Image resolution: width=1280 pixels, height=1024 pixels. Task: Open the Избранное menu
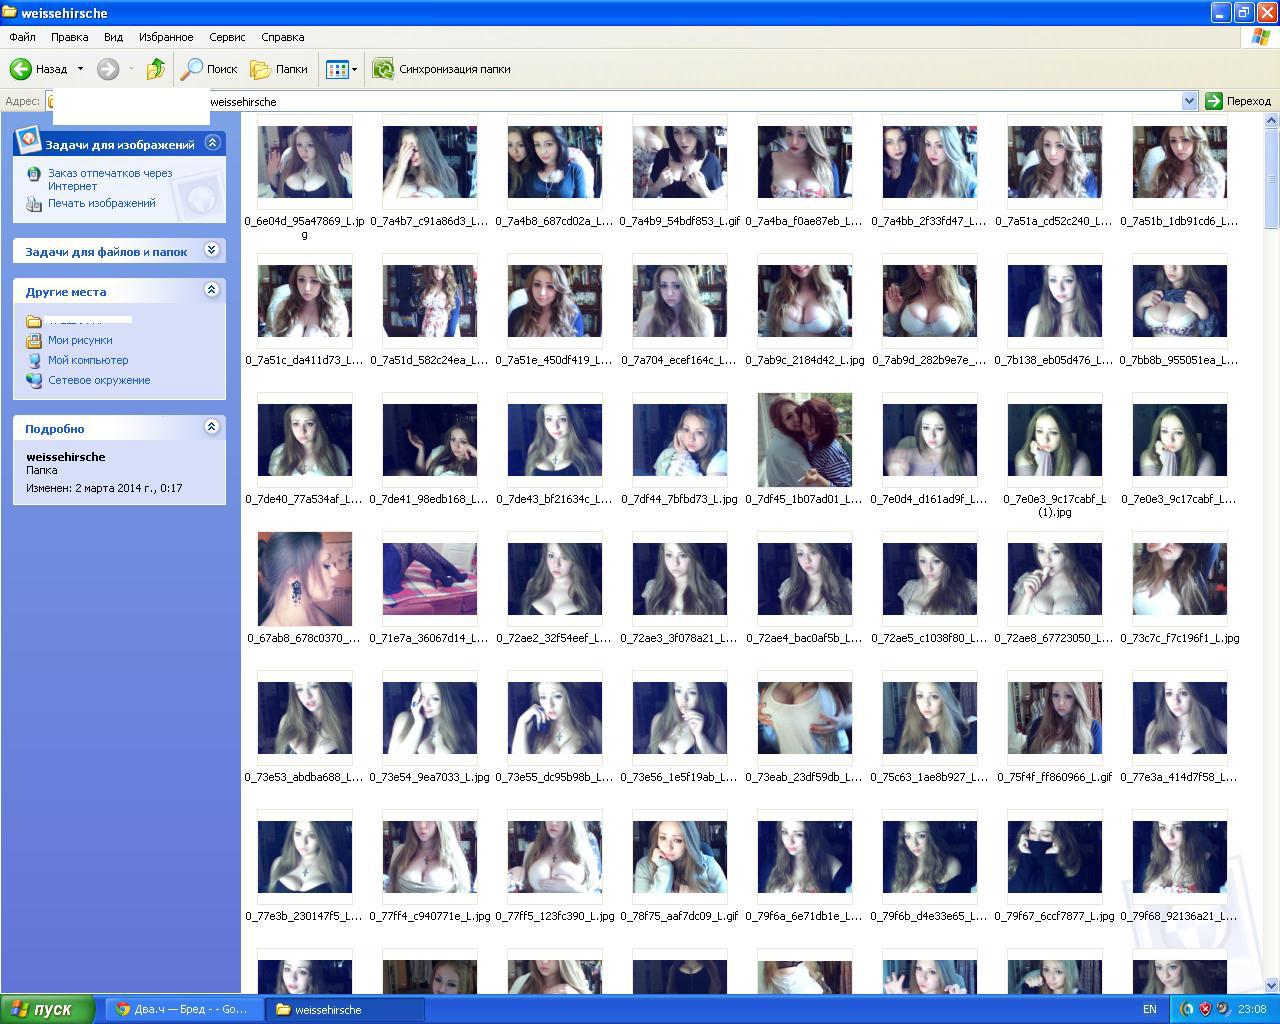click(166, 37)
